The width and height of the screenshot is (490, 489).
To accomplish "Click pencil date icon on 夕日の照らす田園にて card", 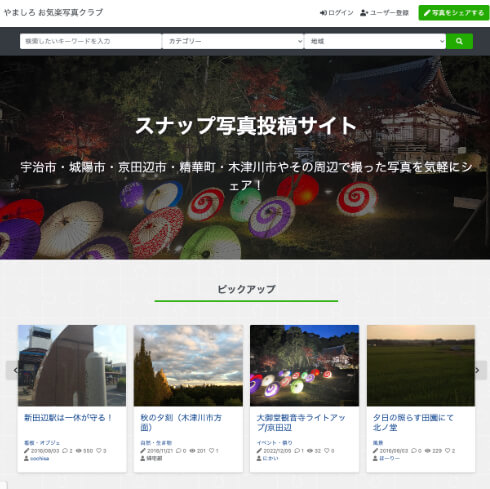I will 376,451.
